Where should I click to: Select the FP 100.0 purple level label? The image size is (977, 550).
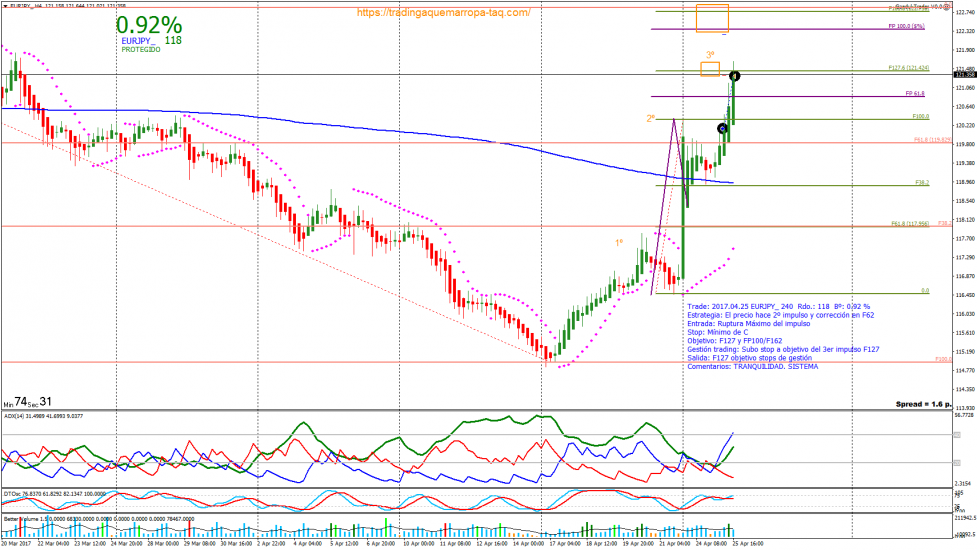pyautogui.click(x=904, y=27)
